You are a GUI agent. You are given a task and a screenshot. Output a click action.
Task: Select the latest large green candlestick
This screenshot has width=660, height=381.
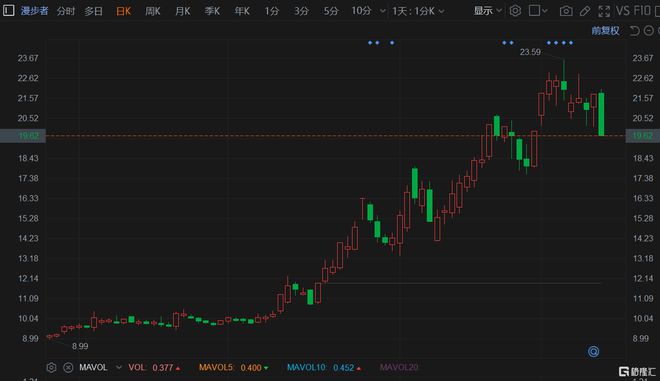click(601, 114)
